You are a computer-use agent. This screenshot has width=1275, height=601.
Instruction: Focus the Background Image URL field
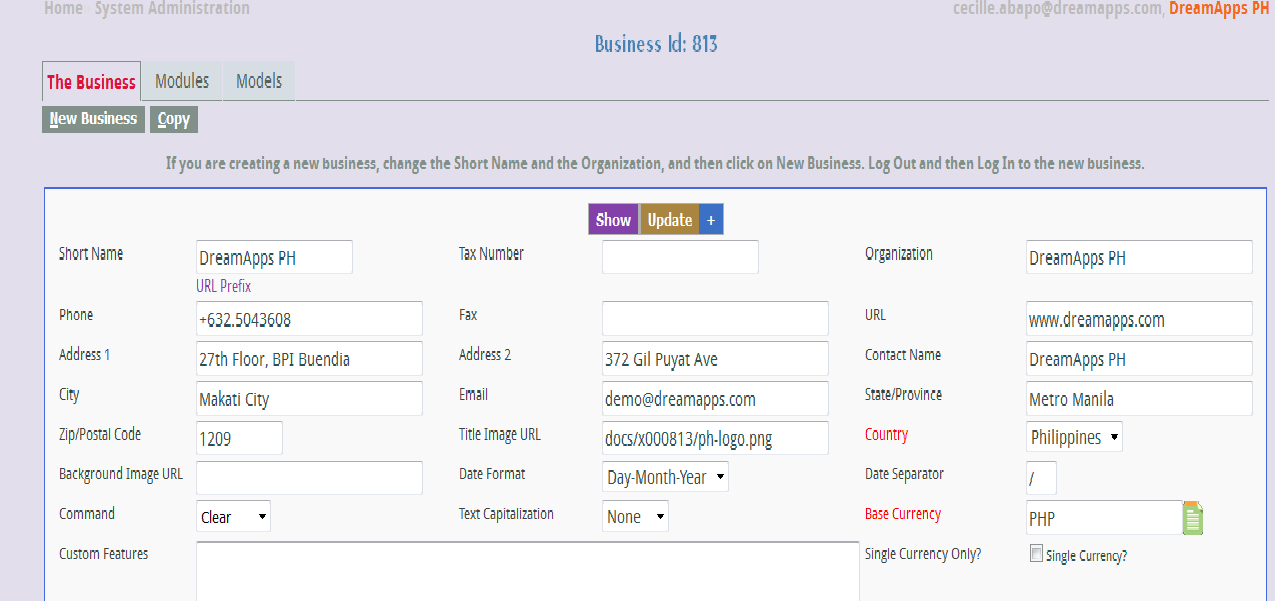[x=310, y=478]
